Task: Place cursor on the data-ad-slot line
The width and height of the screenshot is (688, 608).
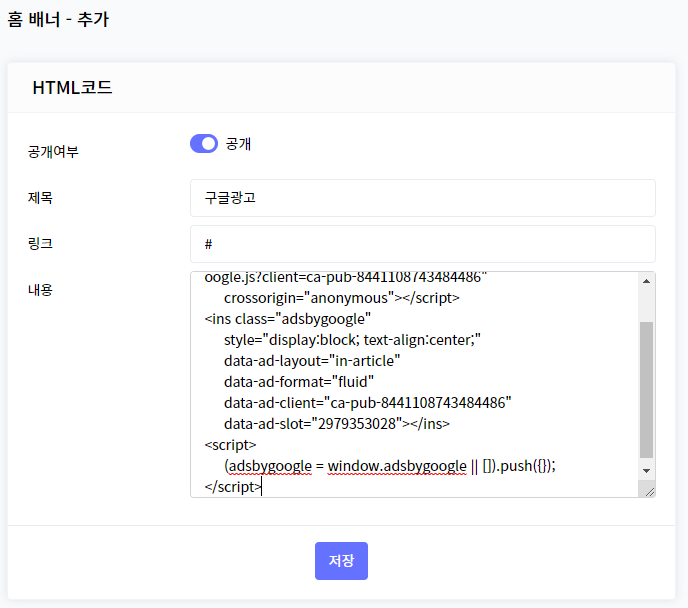Action: [x=337, y=424]
